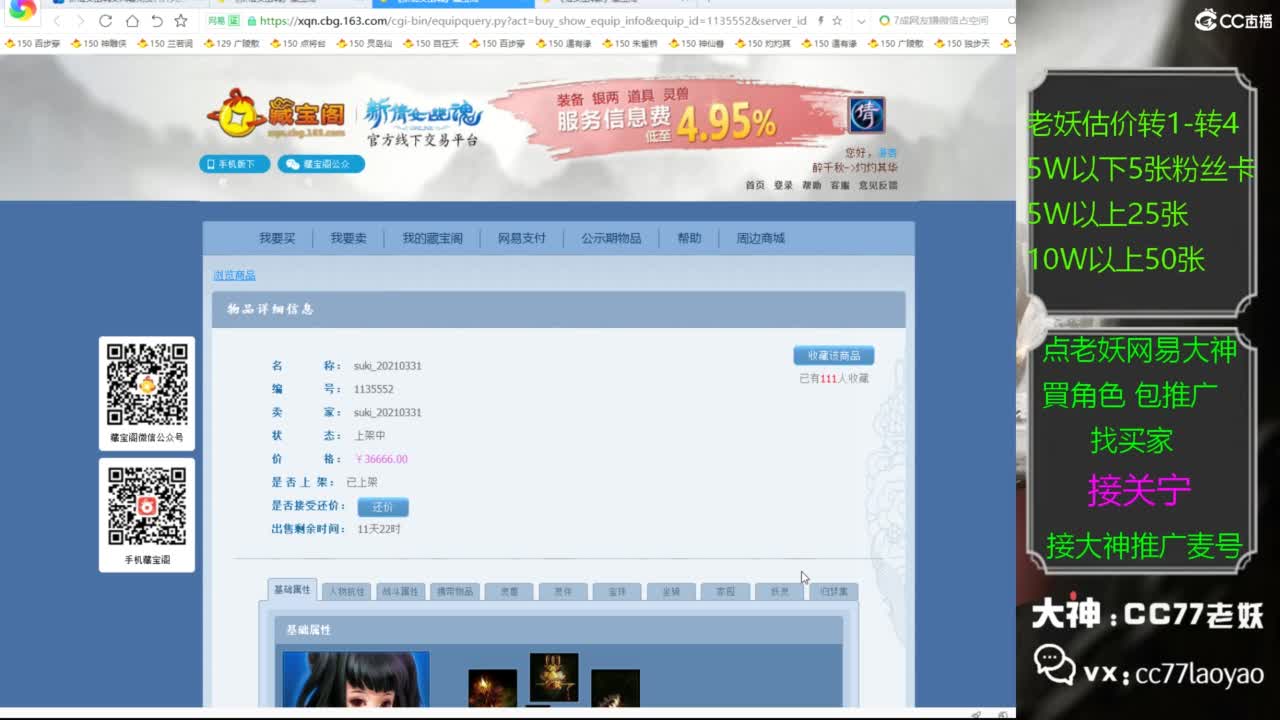Click the 新倩女幽魂 game logo
Viewport: 1280px width, 720px height.
[422, 122]
